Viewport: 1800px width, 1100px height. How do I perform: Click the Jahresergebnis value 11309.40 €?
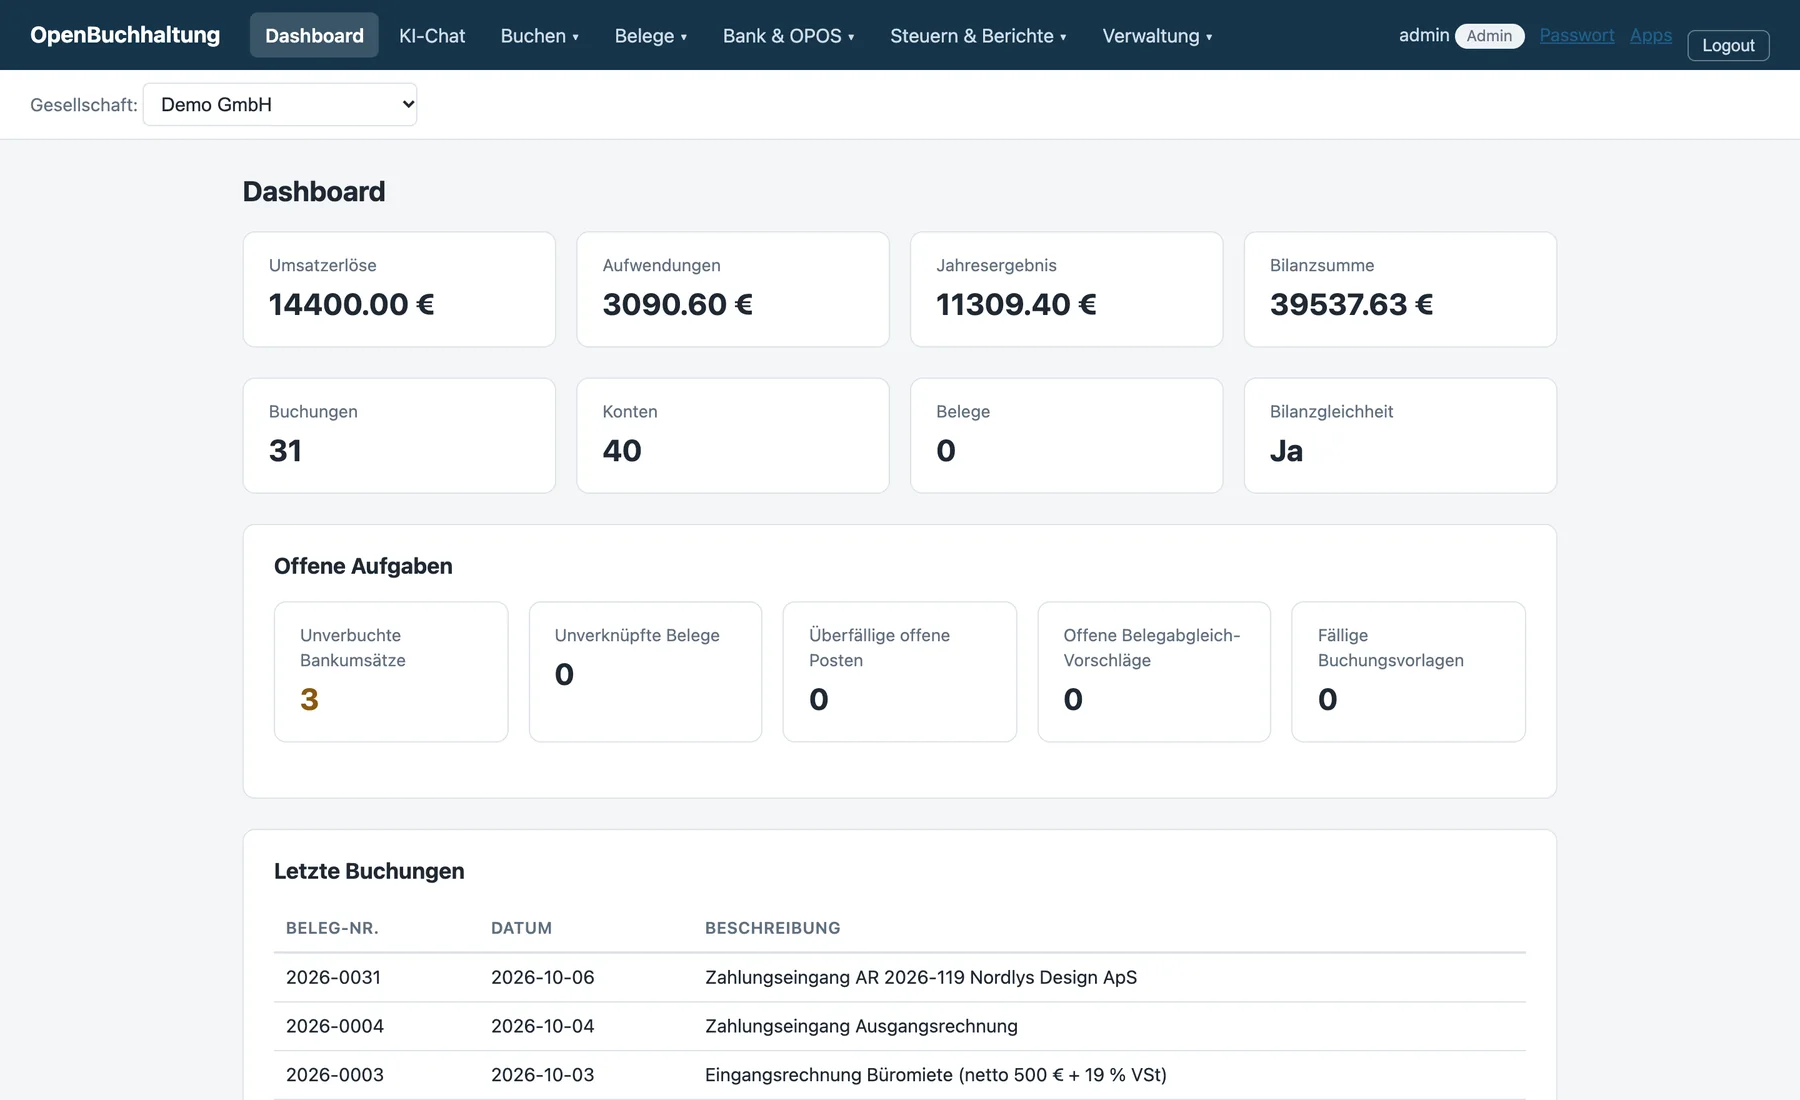(x=1016, y=304)
